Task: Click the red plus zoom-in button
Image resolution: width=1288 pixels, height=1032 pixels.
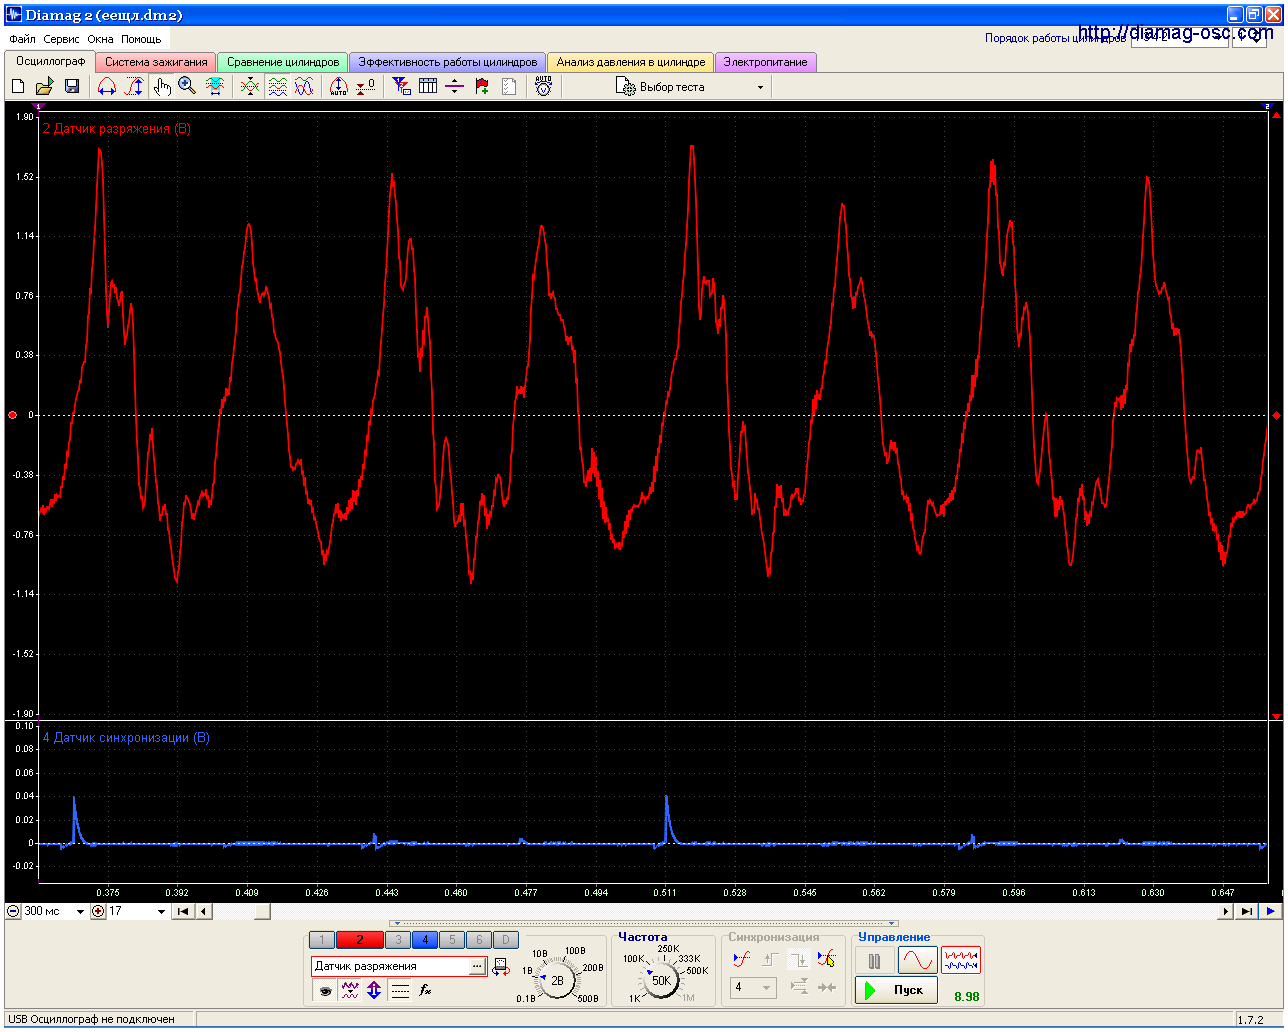Action: (98, 911)
